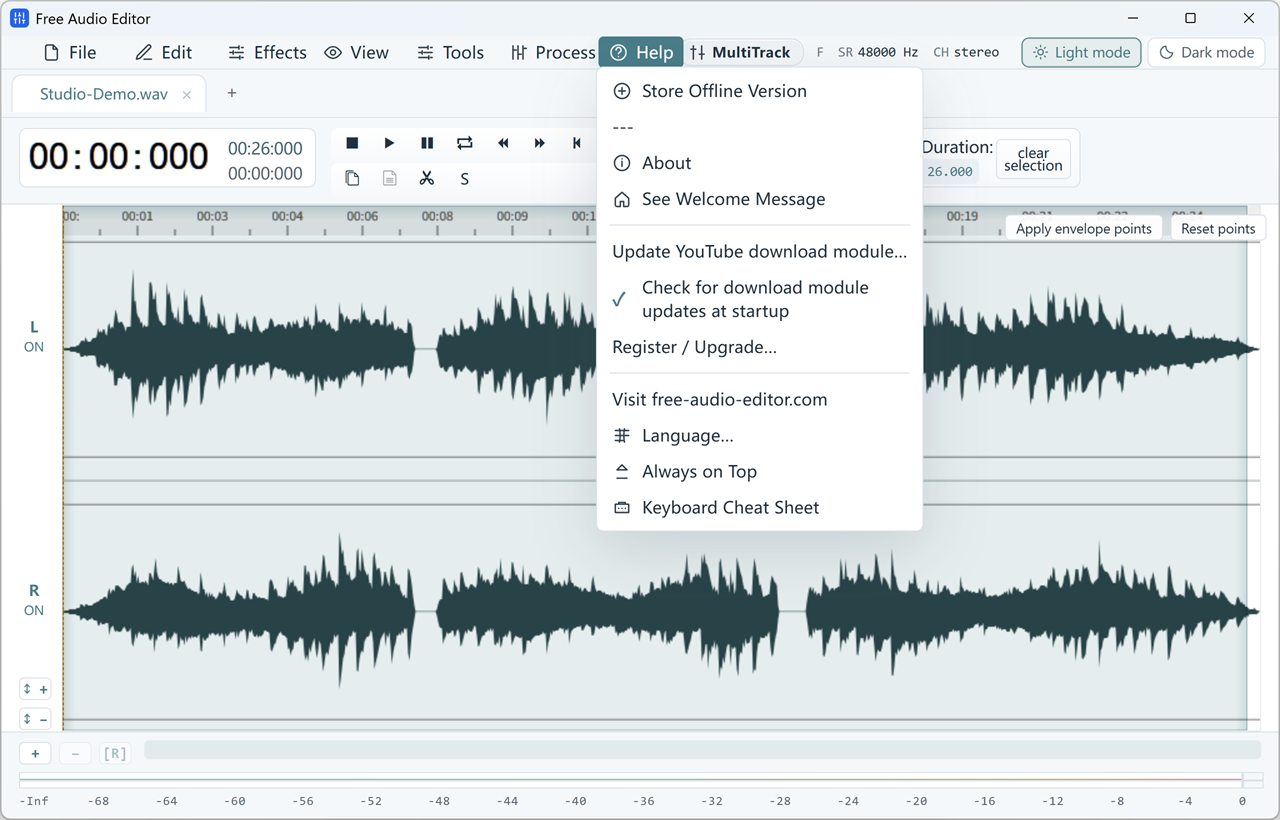The width and height of the screenshot is (1280, 820).
Task: Open the View menu
Action: (x=357, y=52)
